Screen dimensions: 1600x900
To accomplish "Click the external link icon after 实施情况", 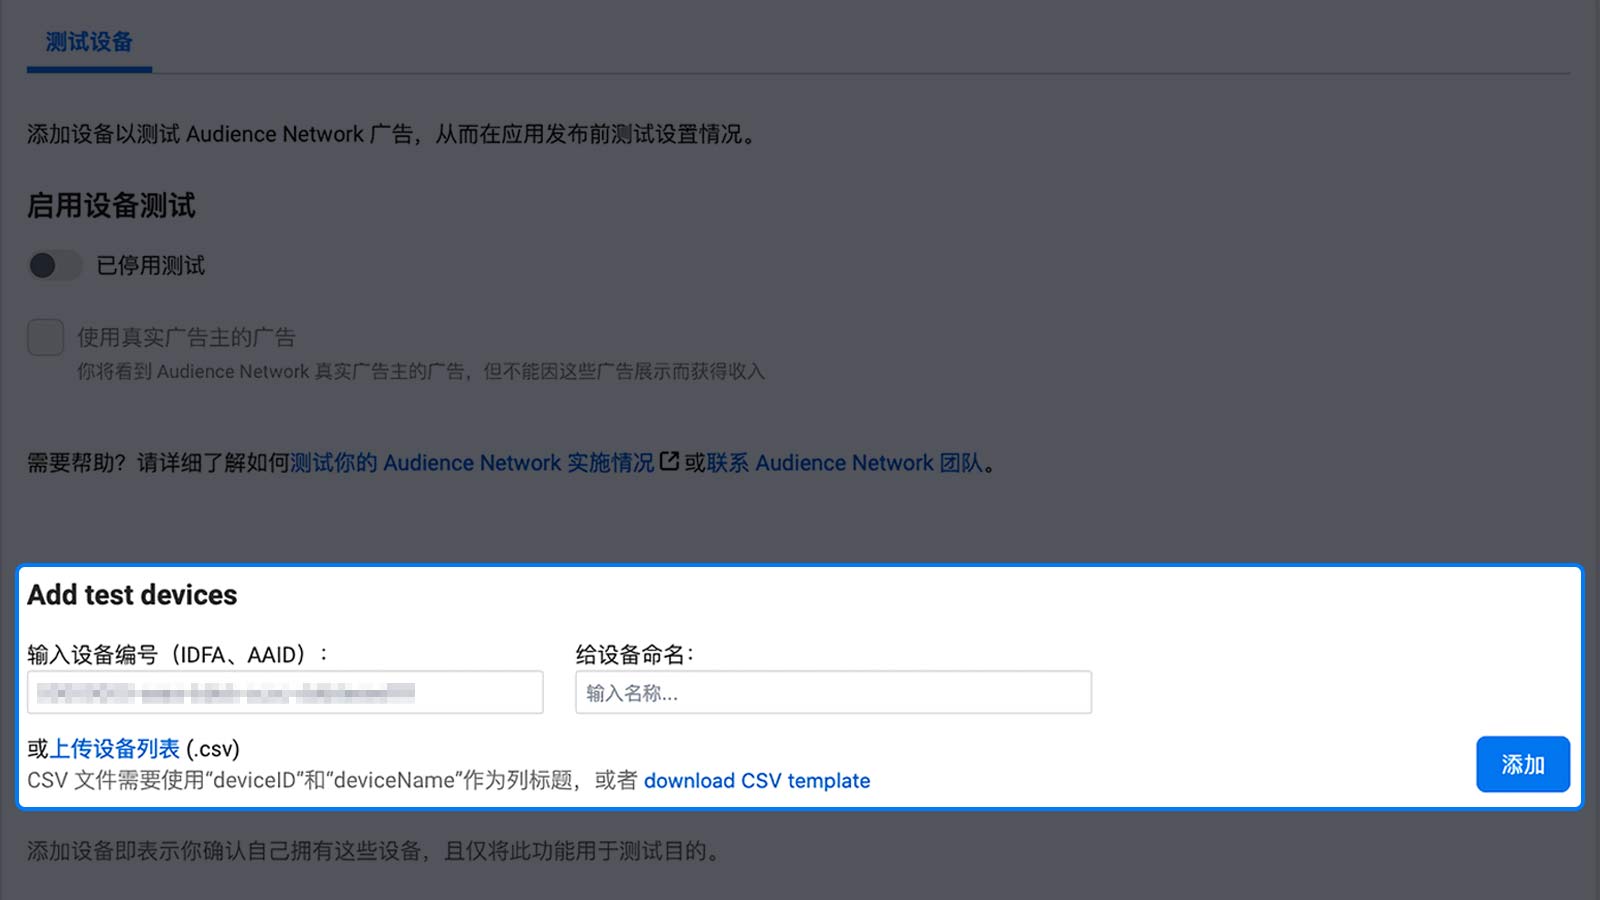I will [x=669, y=462].
